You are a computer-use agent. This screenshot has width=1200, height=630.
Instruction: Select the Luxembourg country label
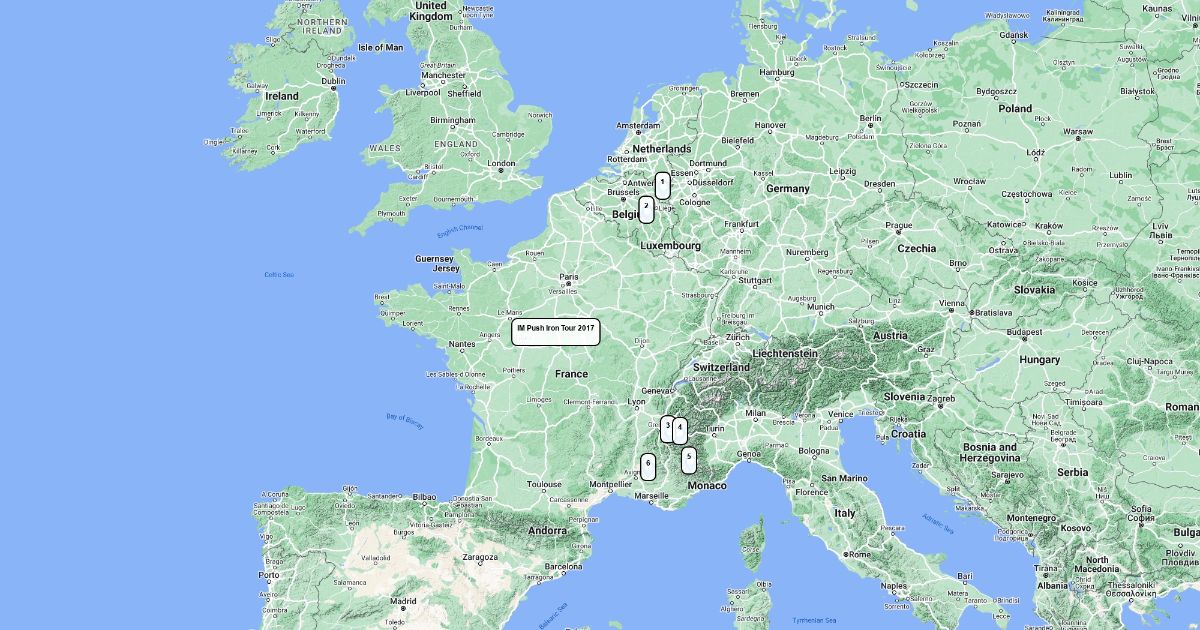point(671,245)
